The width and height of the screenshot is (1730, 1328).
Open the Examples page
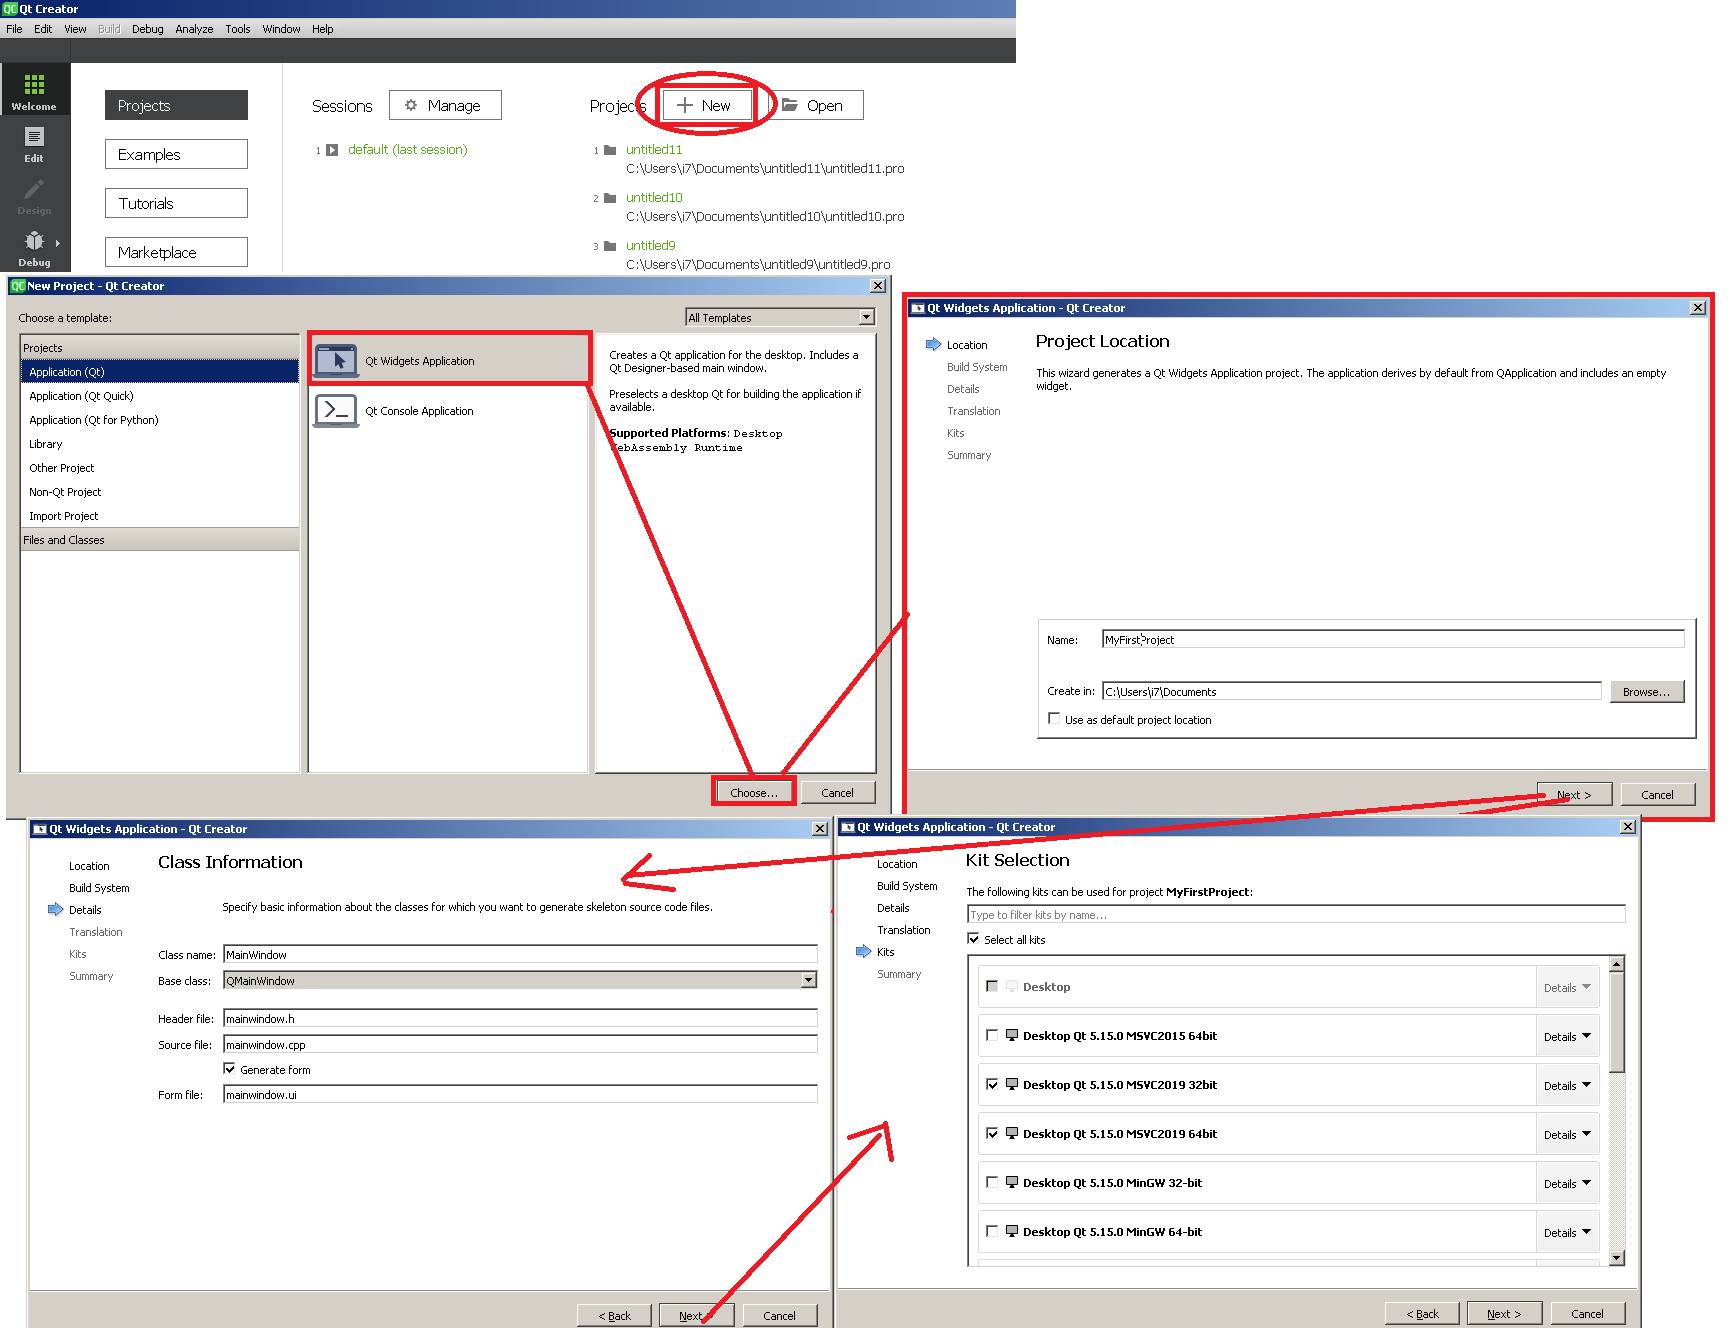(x=176, y=154)
